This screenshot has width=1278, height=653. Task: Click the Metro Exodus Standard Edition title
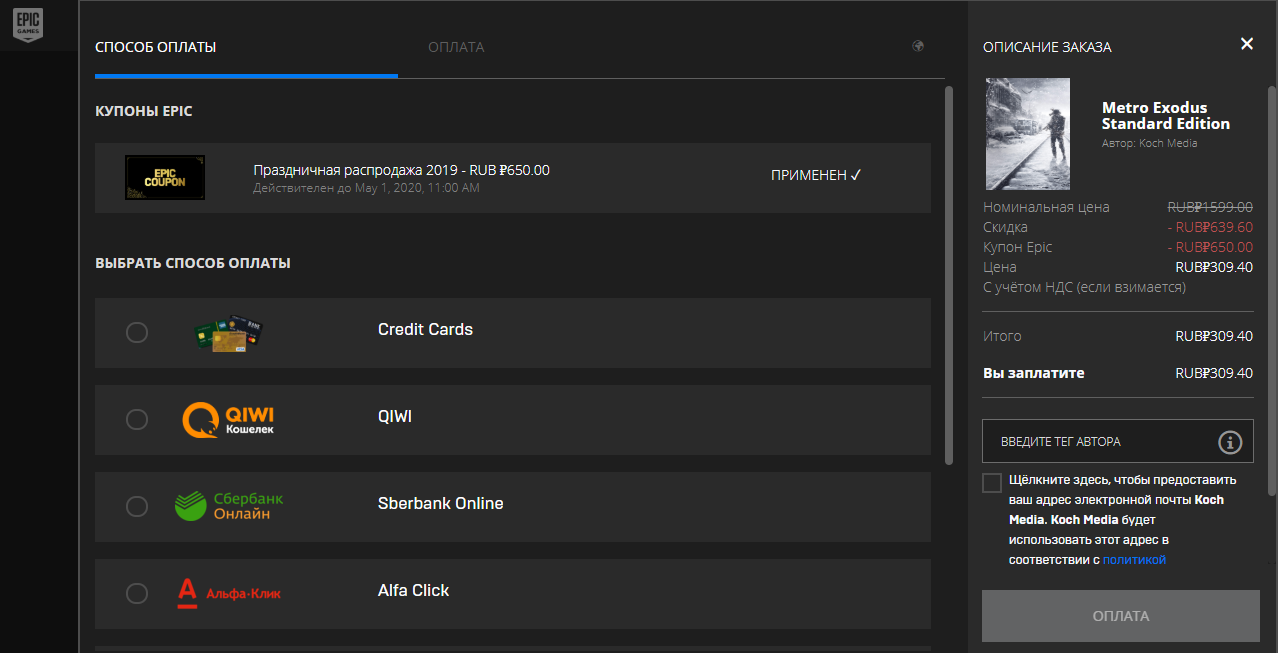pyautogui.click(x=1166, y=115)
